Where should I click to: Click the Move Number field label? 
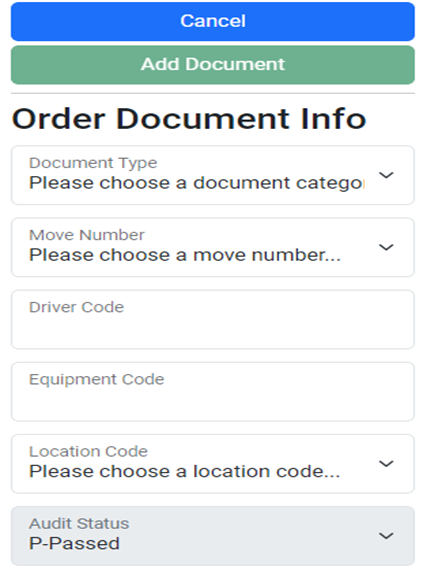point(87,235)
